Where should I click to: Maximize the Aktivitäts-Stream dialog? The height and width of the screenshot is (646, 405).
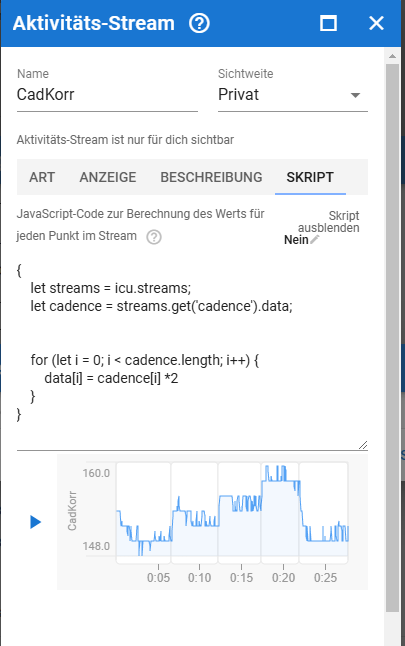tap(328, 23)
